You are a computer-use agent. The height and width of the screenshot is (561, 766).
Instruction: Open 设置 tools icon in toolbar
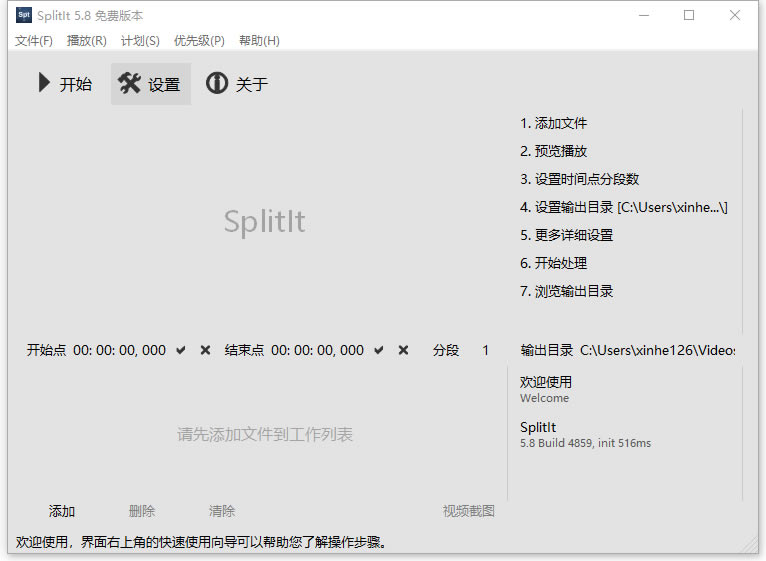click(x=129, y=83)
